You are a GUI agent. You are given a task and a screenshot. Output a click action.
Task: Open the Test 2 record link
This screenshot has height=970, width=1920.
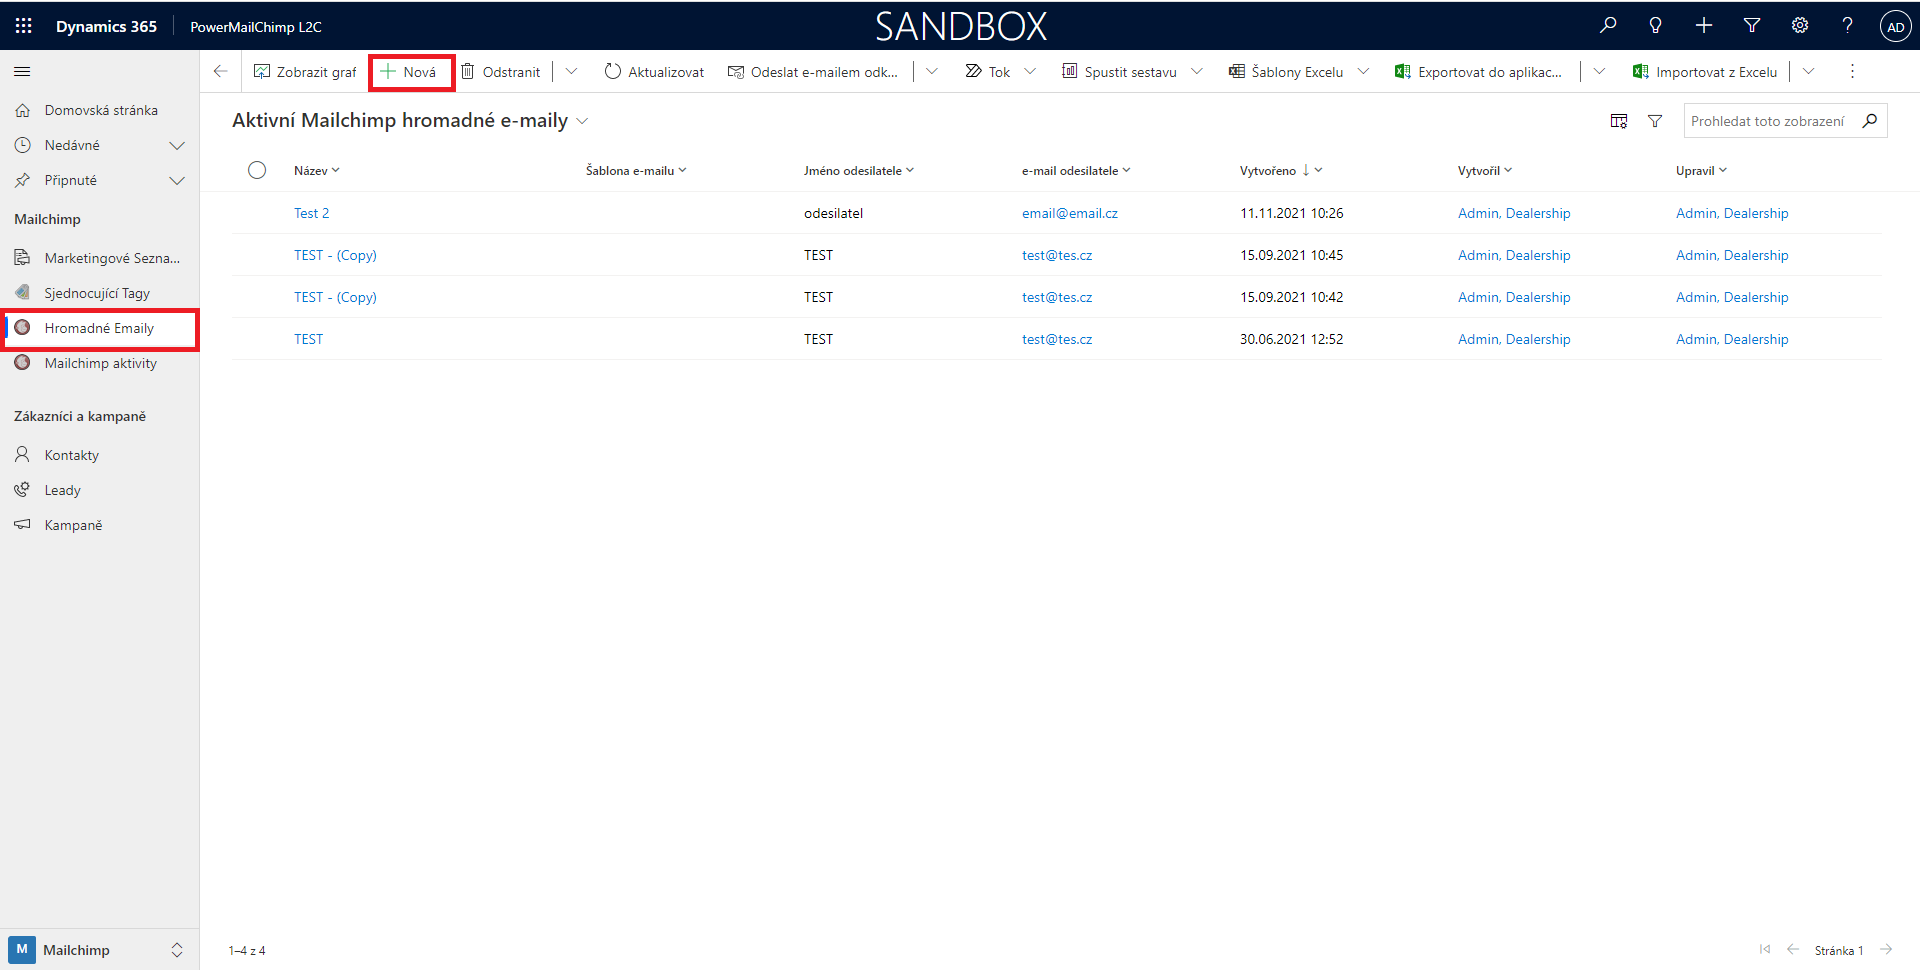pos(311,213)
